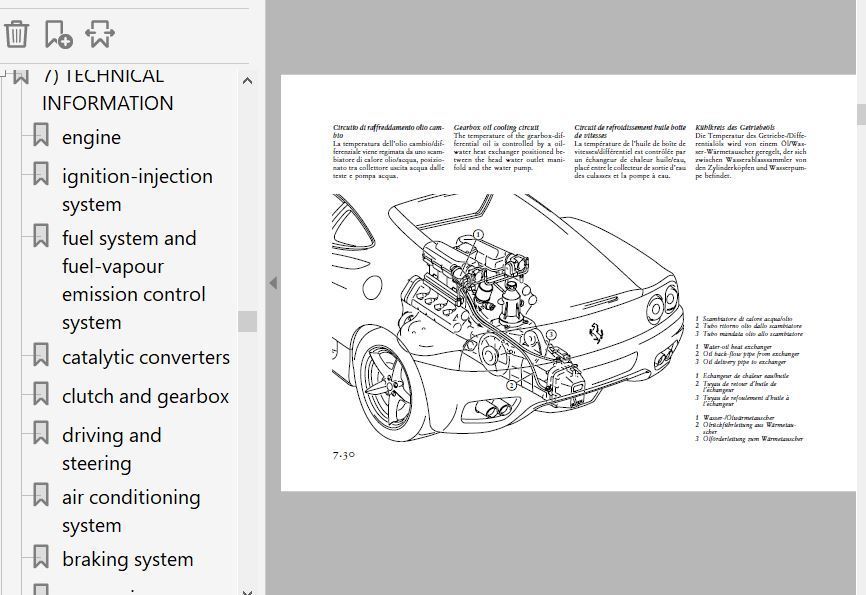Open 'fuel system and fuel-vapour emission control system' bookmark

tap(134, 280)
